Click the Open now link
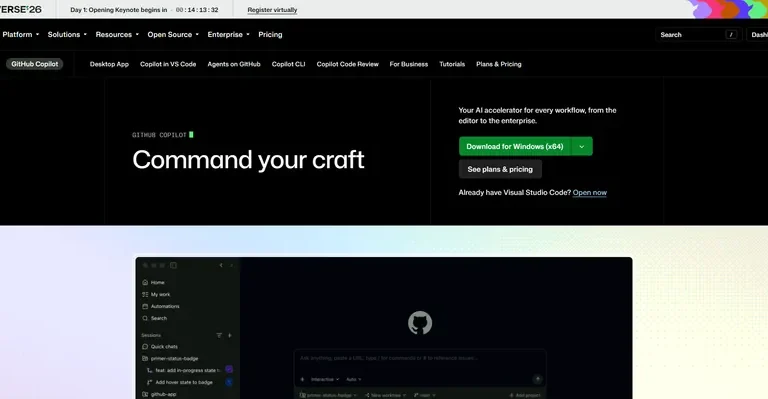 [590, 193]
